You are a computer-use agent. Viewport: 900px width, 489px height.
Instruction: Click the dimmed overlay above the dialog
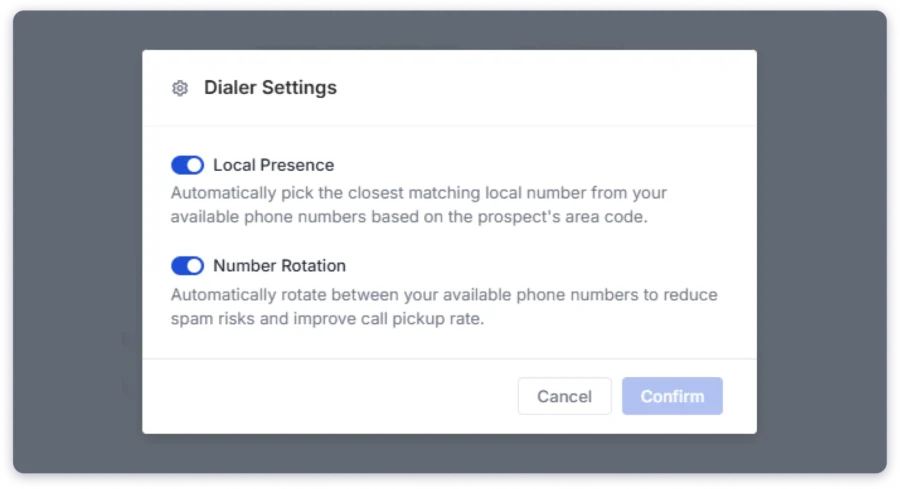click(450, 28)
